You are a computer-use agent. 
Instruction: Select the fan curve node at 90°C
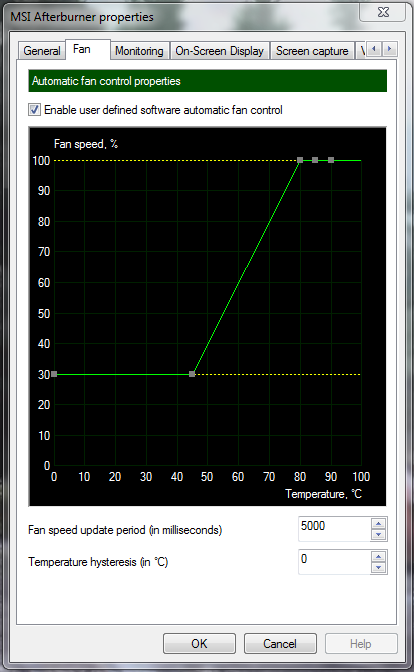(x=331, y=160)
